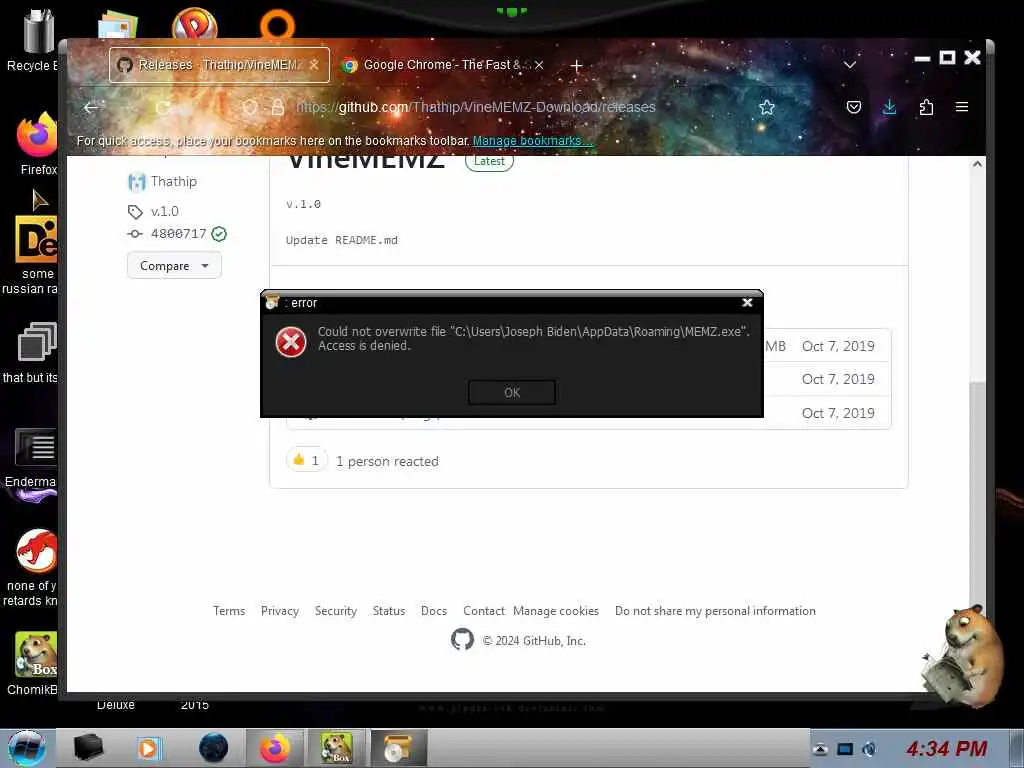Close the Google Chrome tab
Screen dimensions: 1024x768
coord(539,65)
